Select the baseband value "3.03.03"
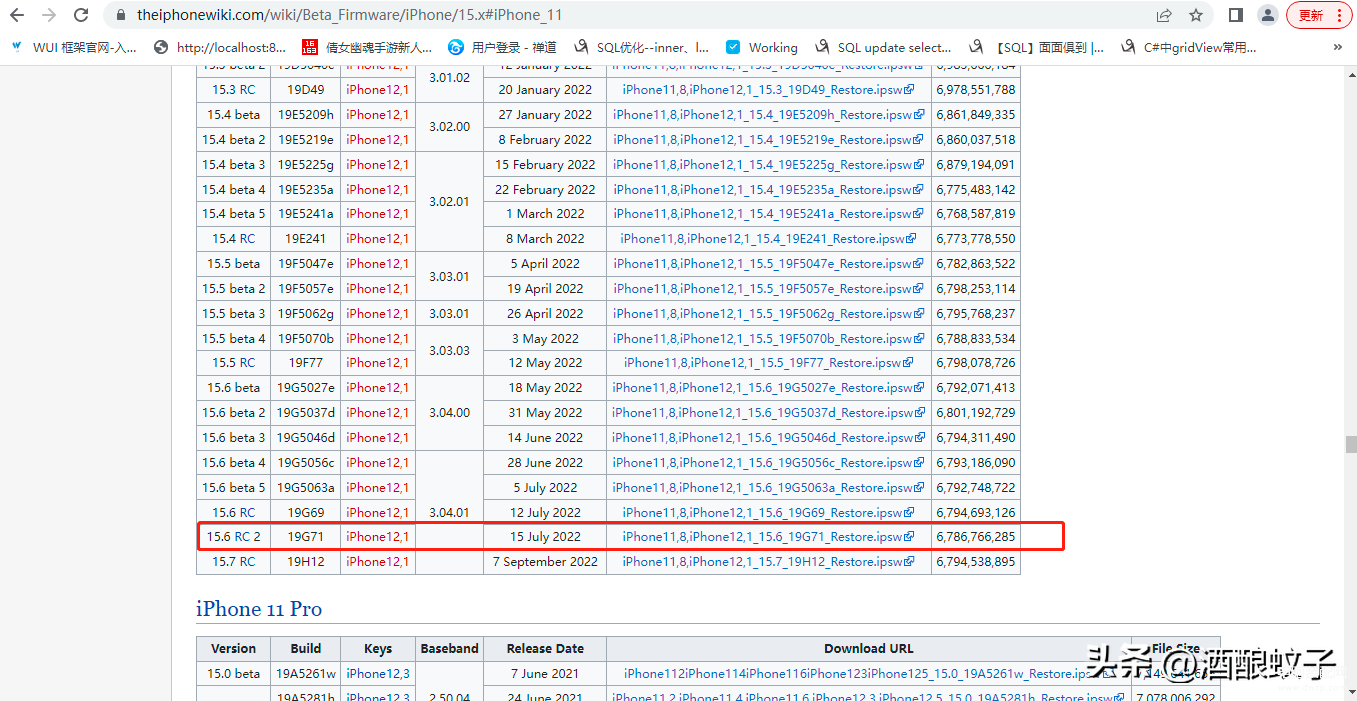1357x701 pixels. click(449, 351)
